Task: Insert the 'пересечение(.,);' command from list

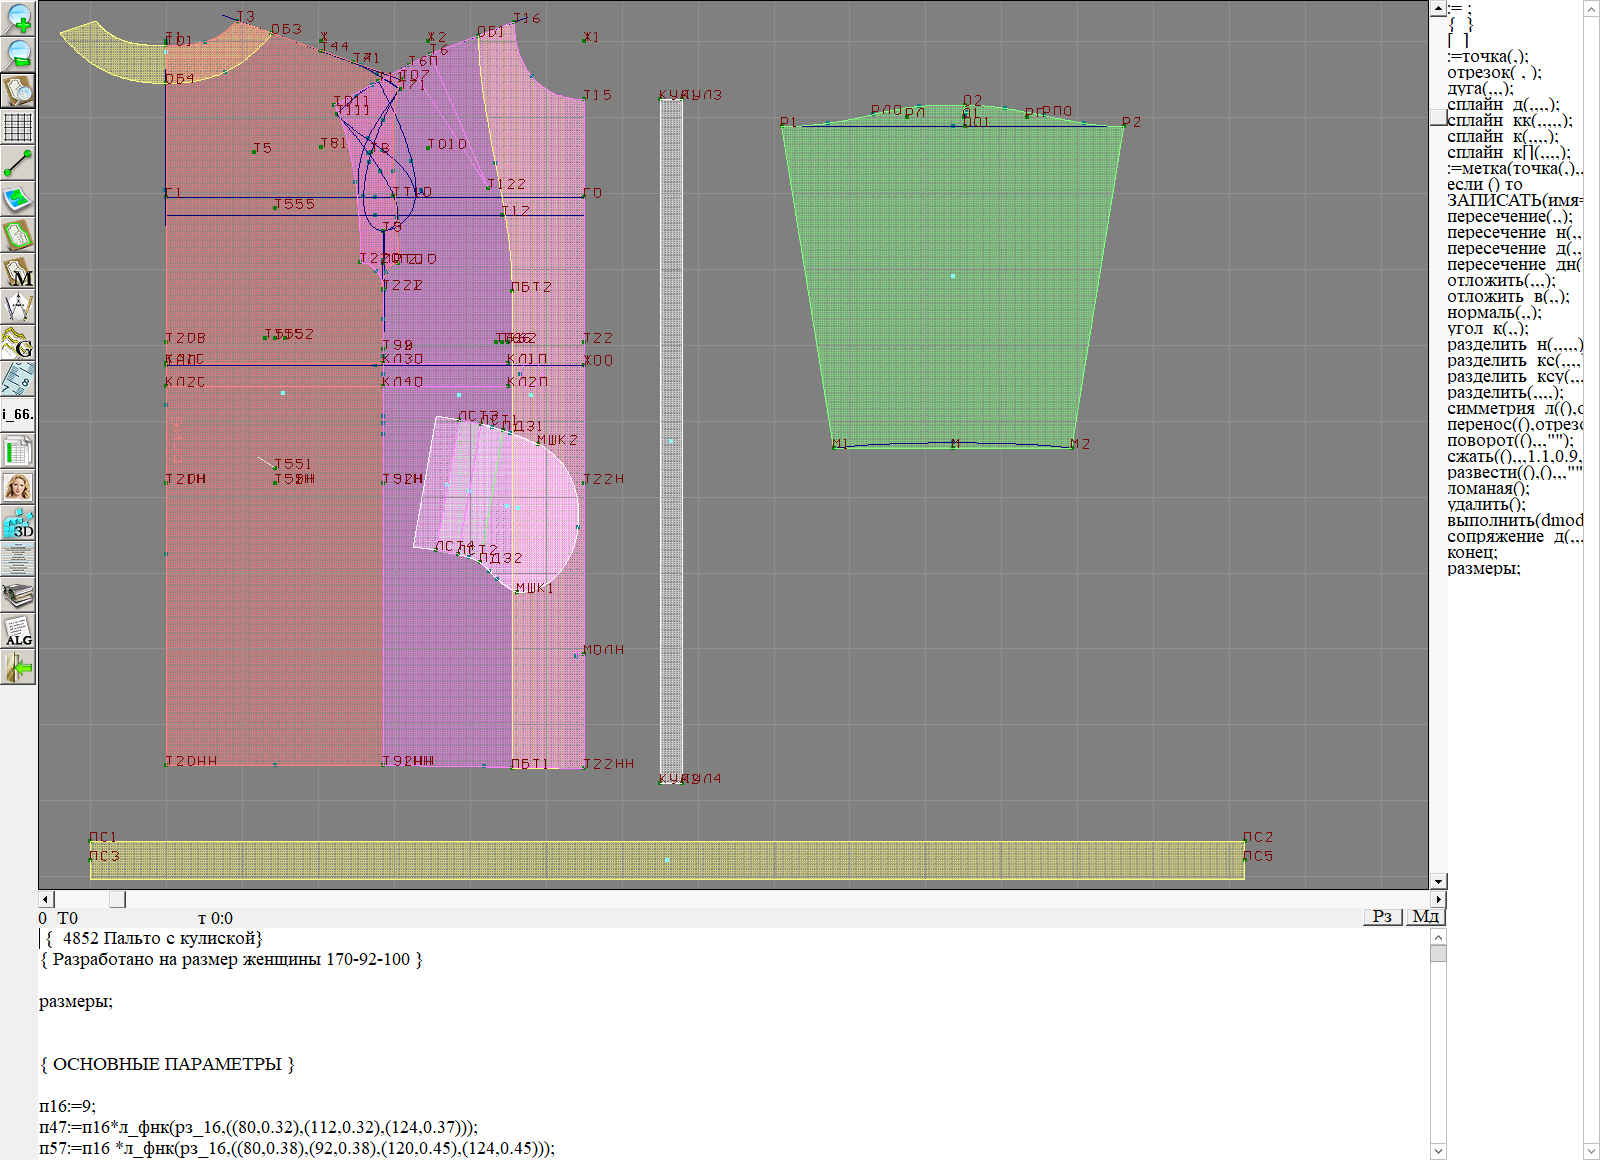Action: (1509, 217)
